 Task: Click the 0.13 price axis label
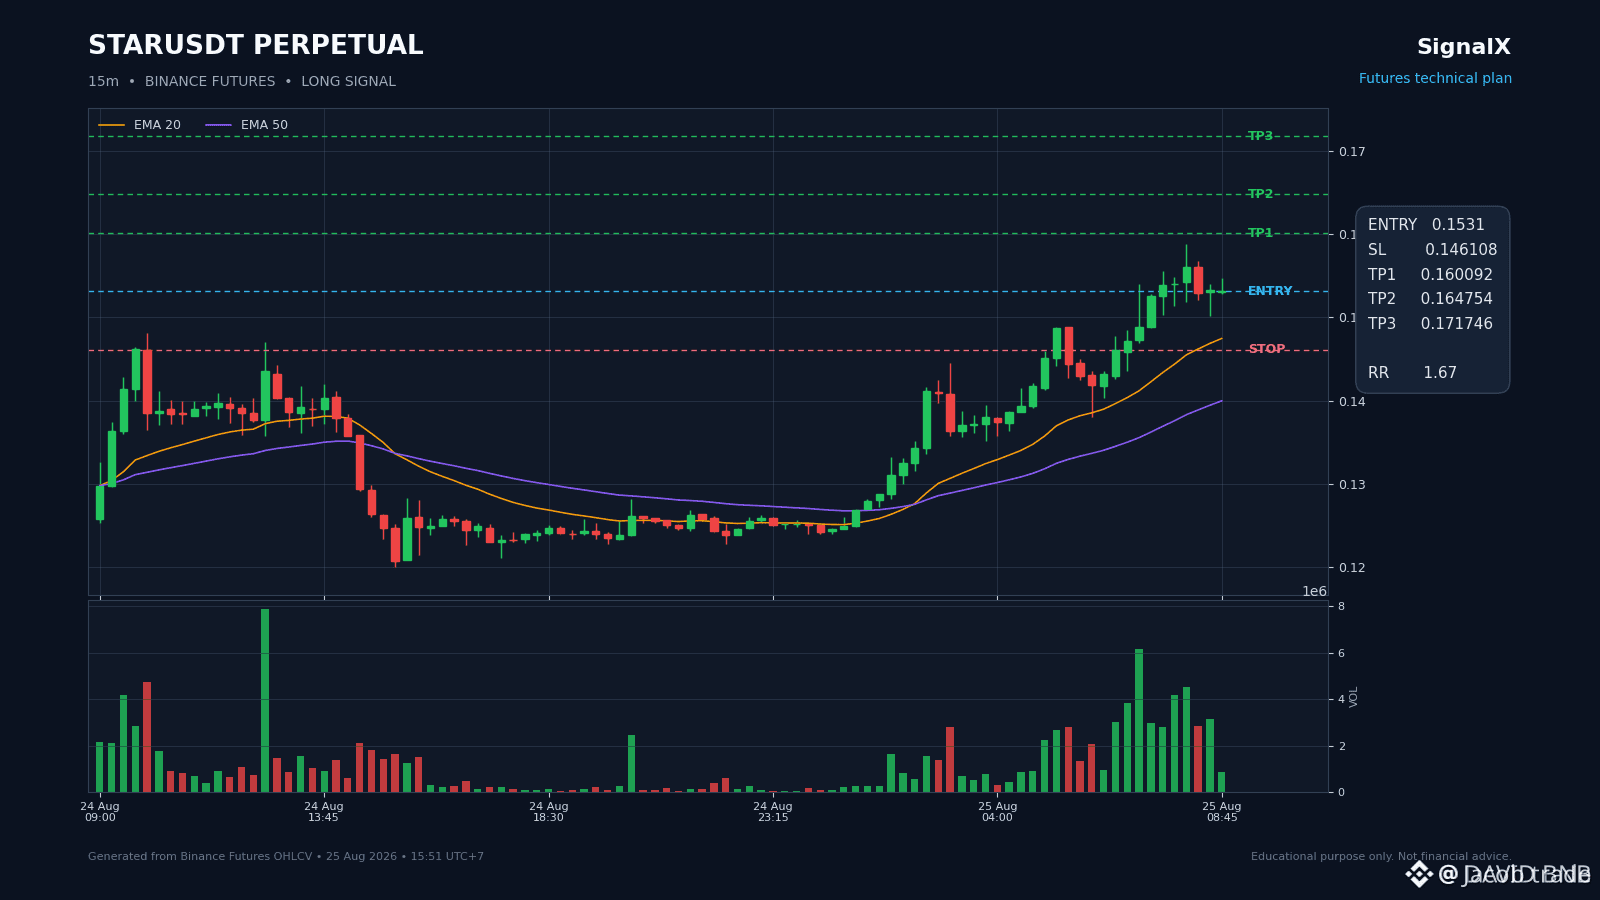[x=1352, y=485]
